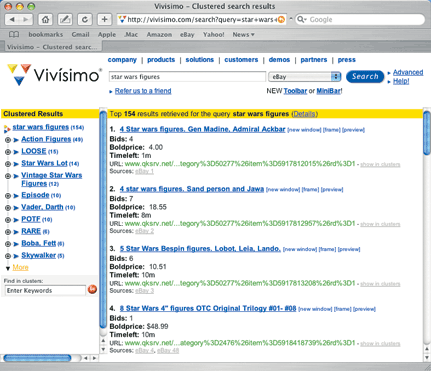Viewport: 431px width, 371px height.
Task: Open the company menu link
Action: 122,60
